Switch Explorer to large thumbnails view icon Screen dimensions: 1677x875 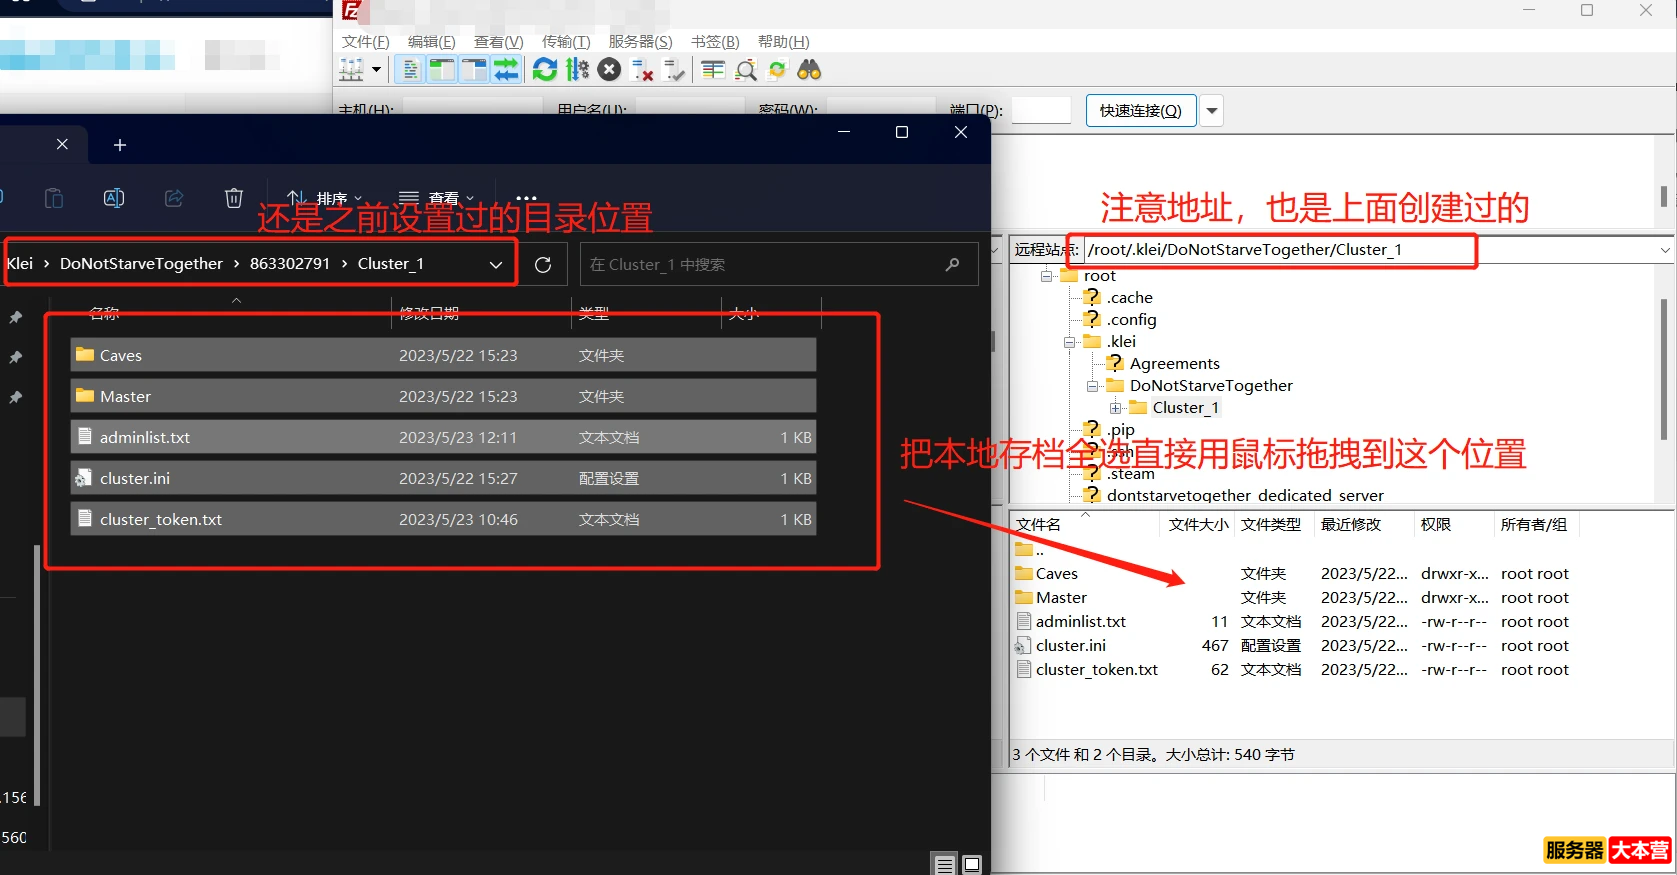[x=972, y=864]
